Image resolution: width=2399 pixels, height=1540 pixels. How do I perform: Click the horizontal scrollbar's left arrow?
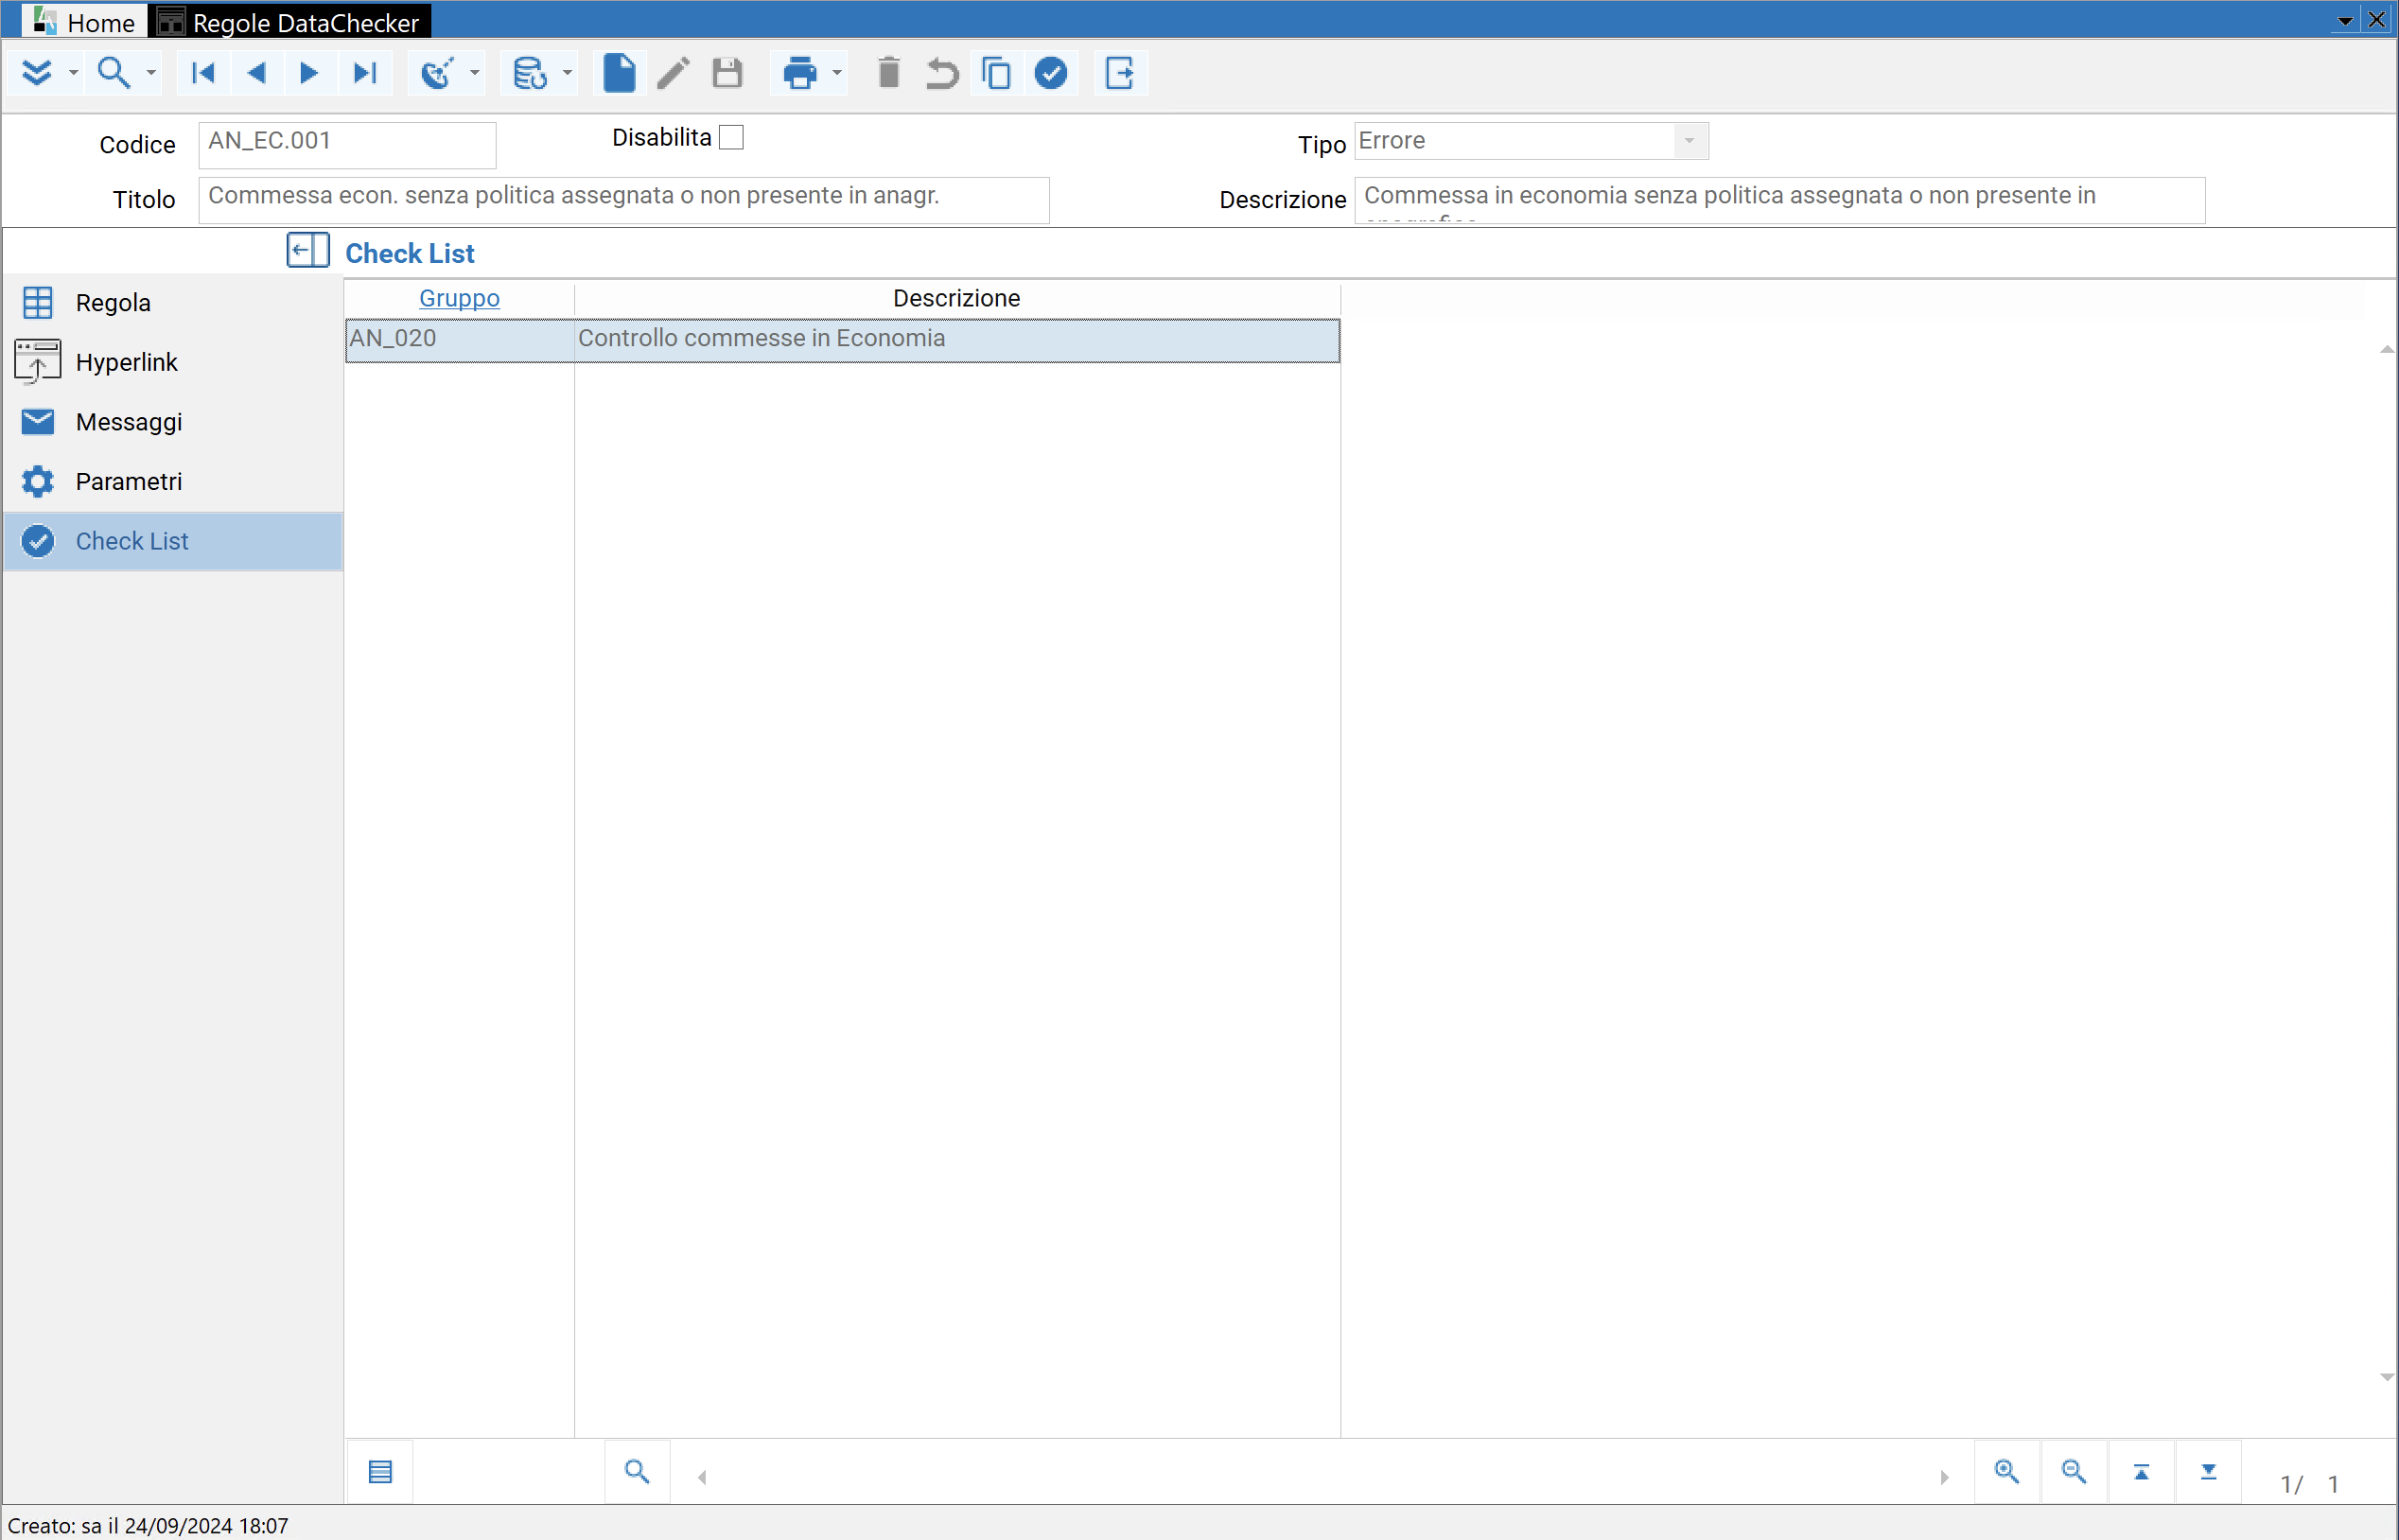point(702,1477)
